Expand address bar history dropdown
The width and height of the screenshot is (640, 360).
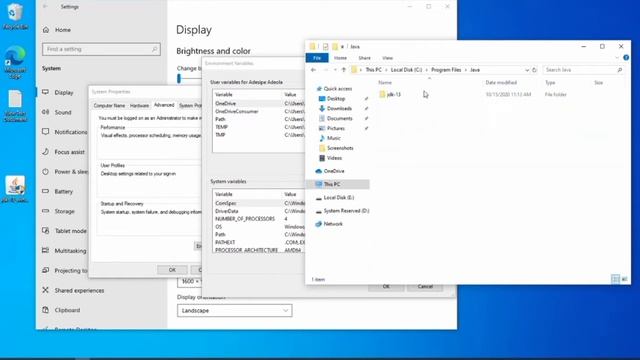tap(527, 70)
